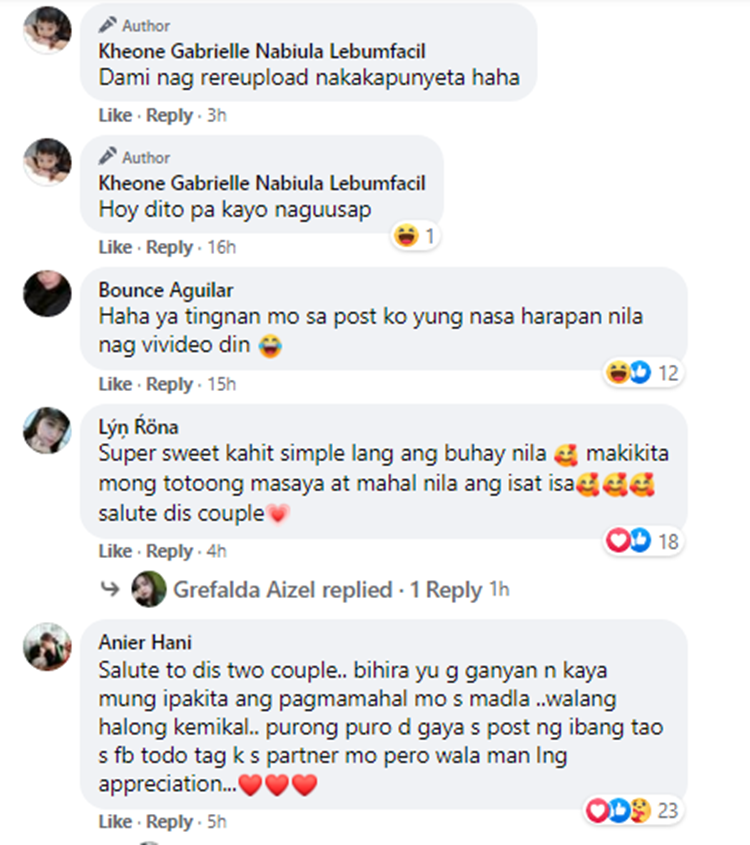The height and width of the screenshot is (845, 750).
Task: Open haha reaction on 'Hoy dito pa kayo' comment
Action: 415,236
